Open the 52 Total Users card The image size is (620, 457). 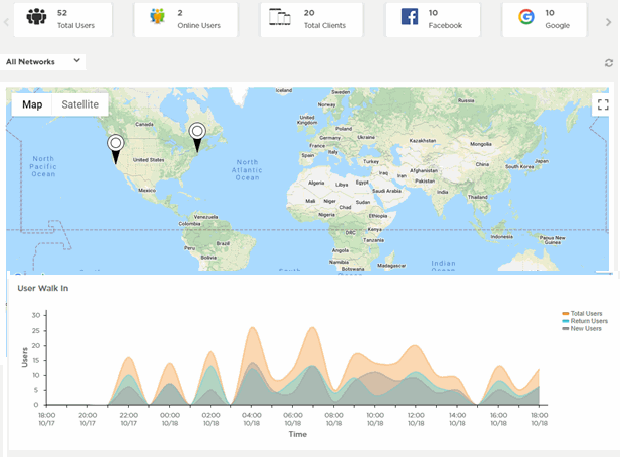click(x=63, y=20)
